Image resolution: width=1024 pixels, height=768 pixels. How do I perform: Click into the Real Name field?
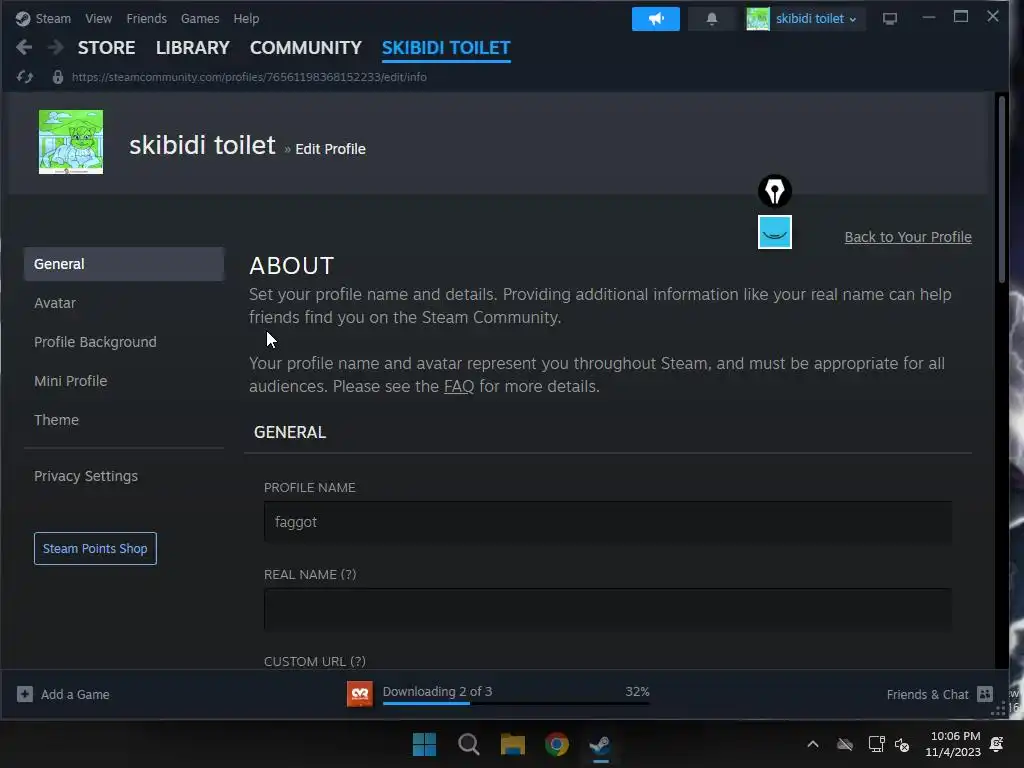click(607, 609)
